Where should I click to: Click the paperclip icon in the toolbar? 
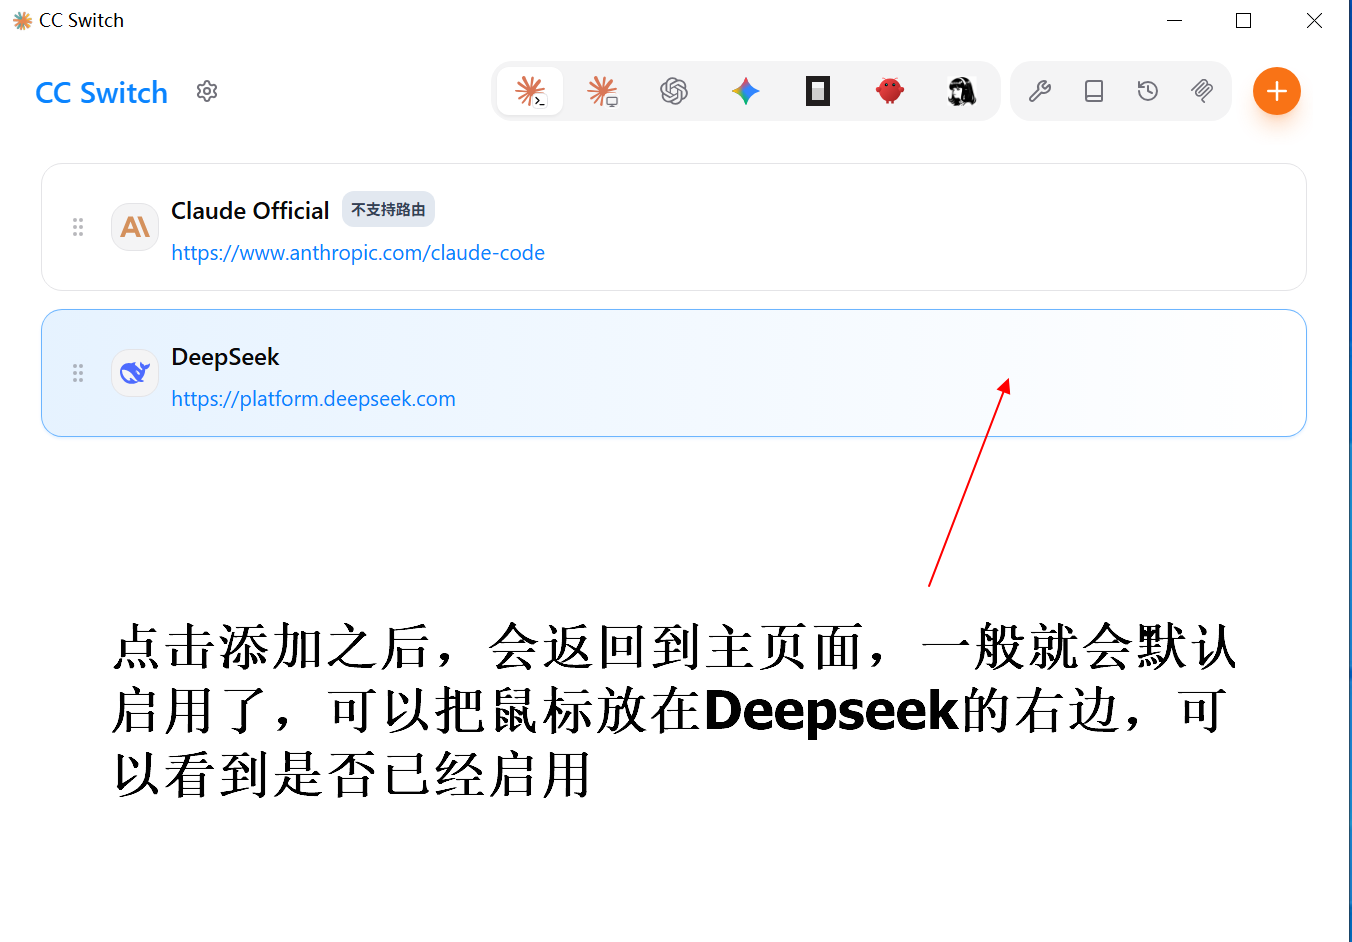point(1202,92)
